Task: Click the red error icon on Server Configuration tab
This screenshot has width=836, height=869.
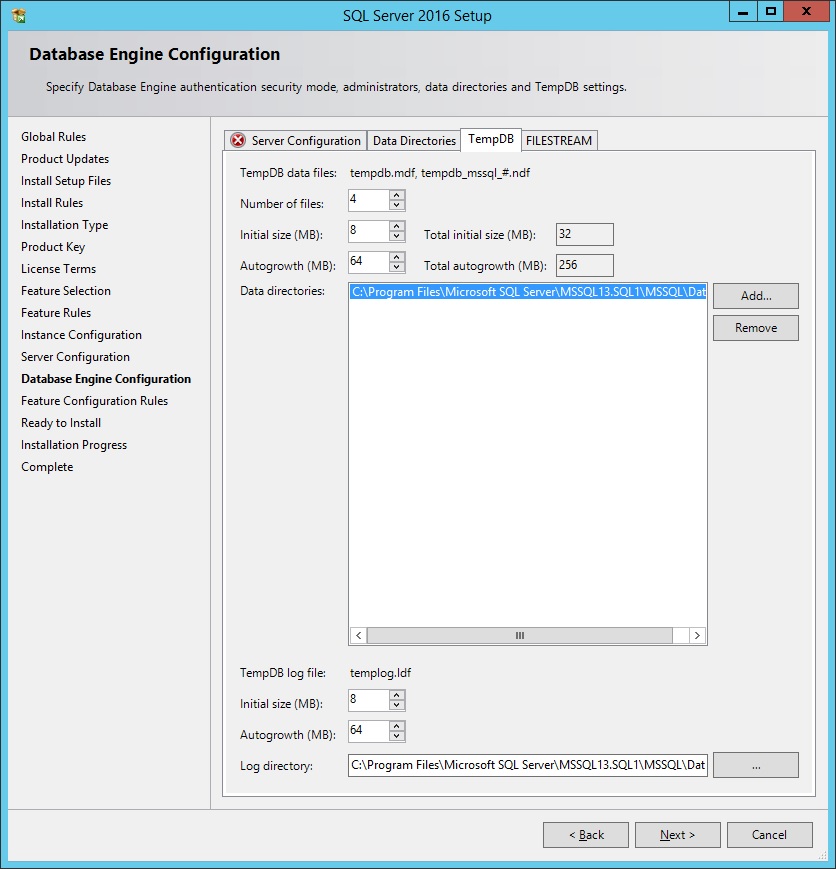Action: click(238, 140)
